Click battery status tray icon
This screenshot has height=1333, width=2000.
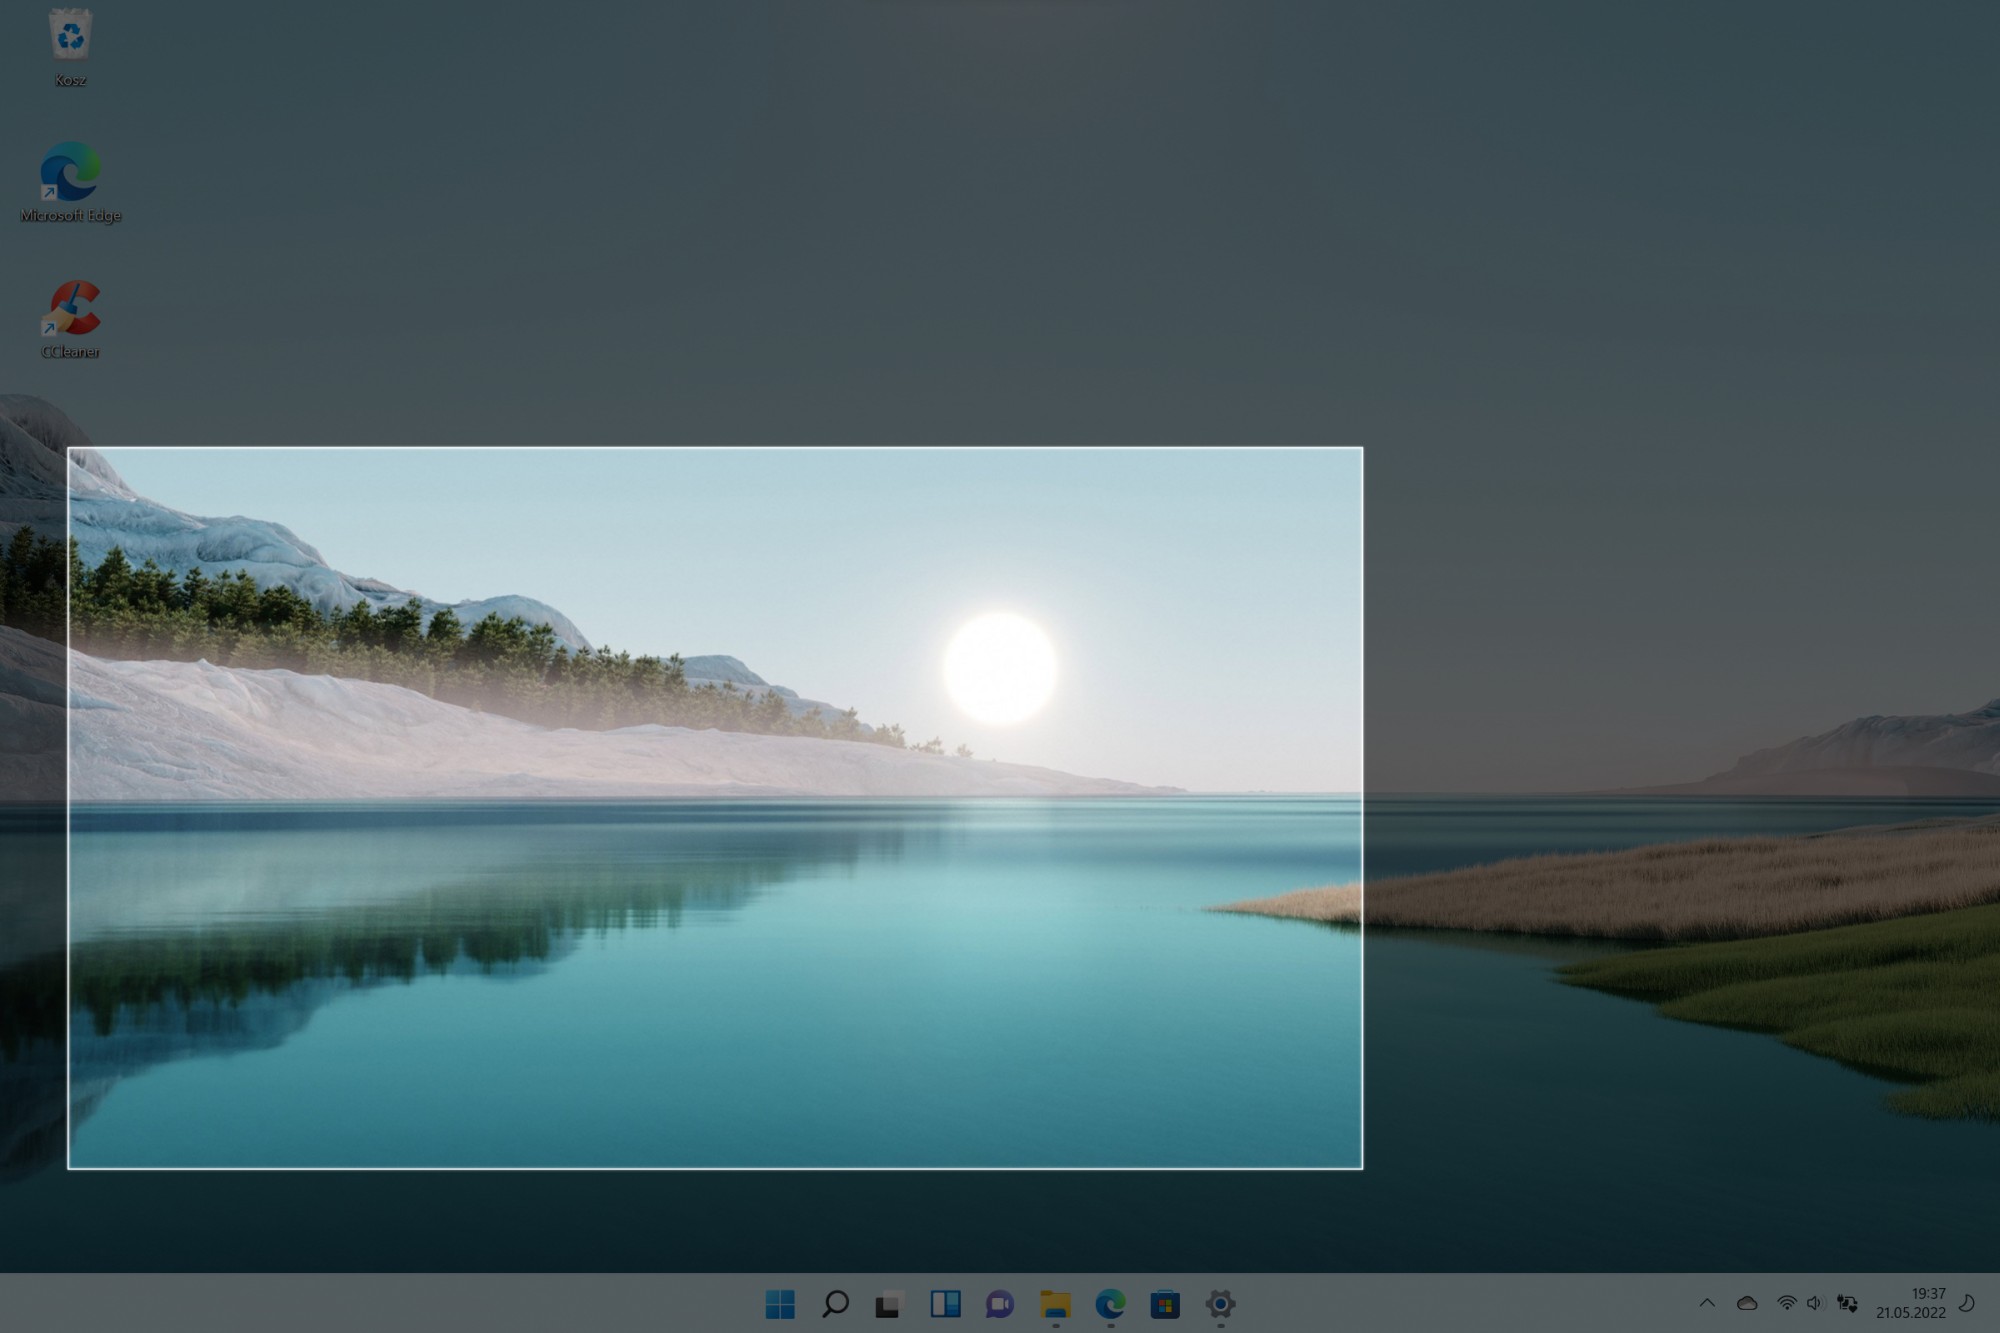click(1847, 1303)
